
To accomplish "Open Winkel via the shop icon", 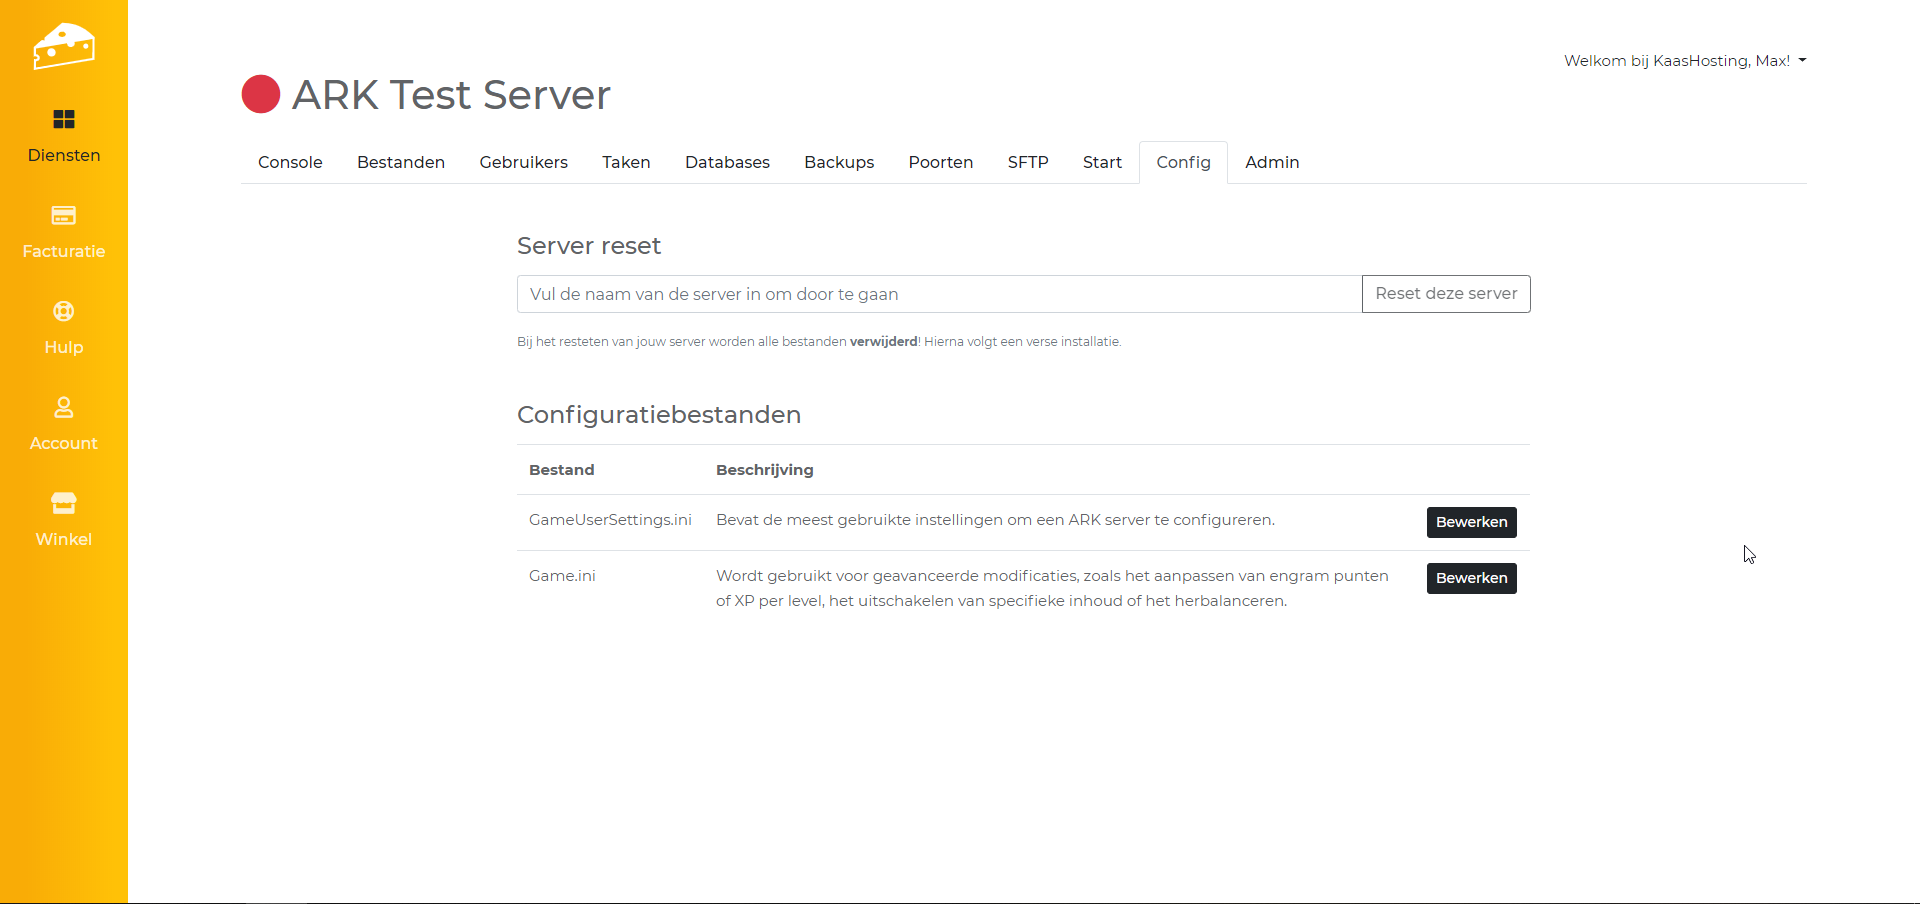I will (64, 503).
